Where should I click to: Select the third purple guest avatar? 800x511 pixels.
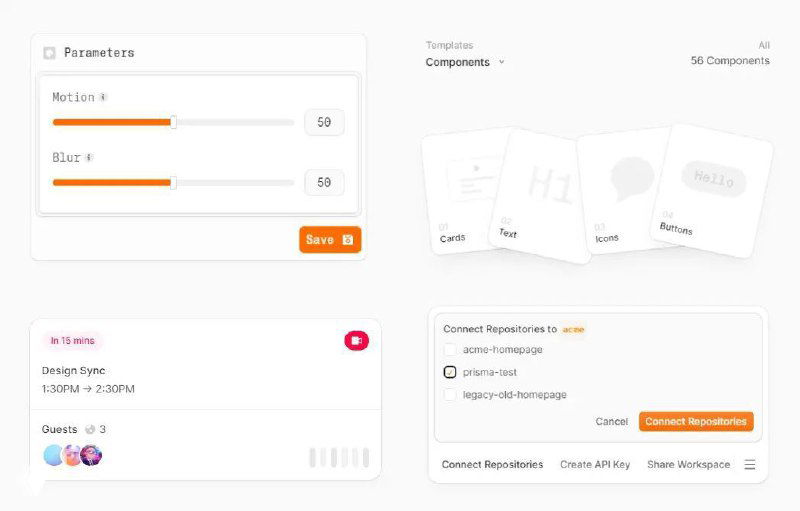coord(91,455)
